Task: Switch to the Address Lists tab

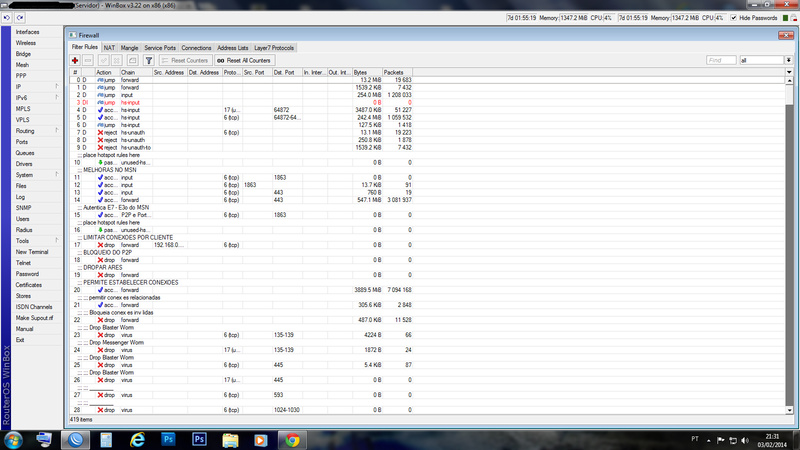Action: pyautogui.click(x=233, y=48)
